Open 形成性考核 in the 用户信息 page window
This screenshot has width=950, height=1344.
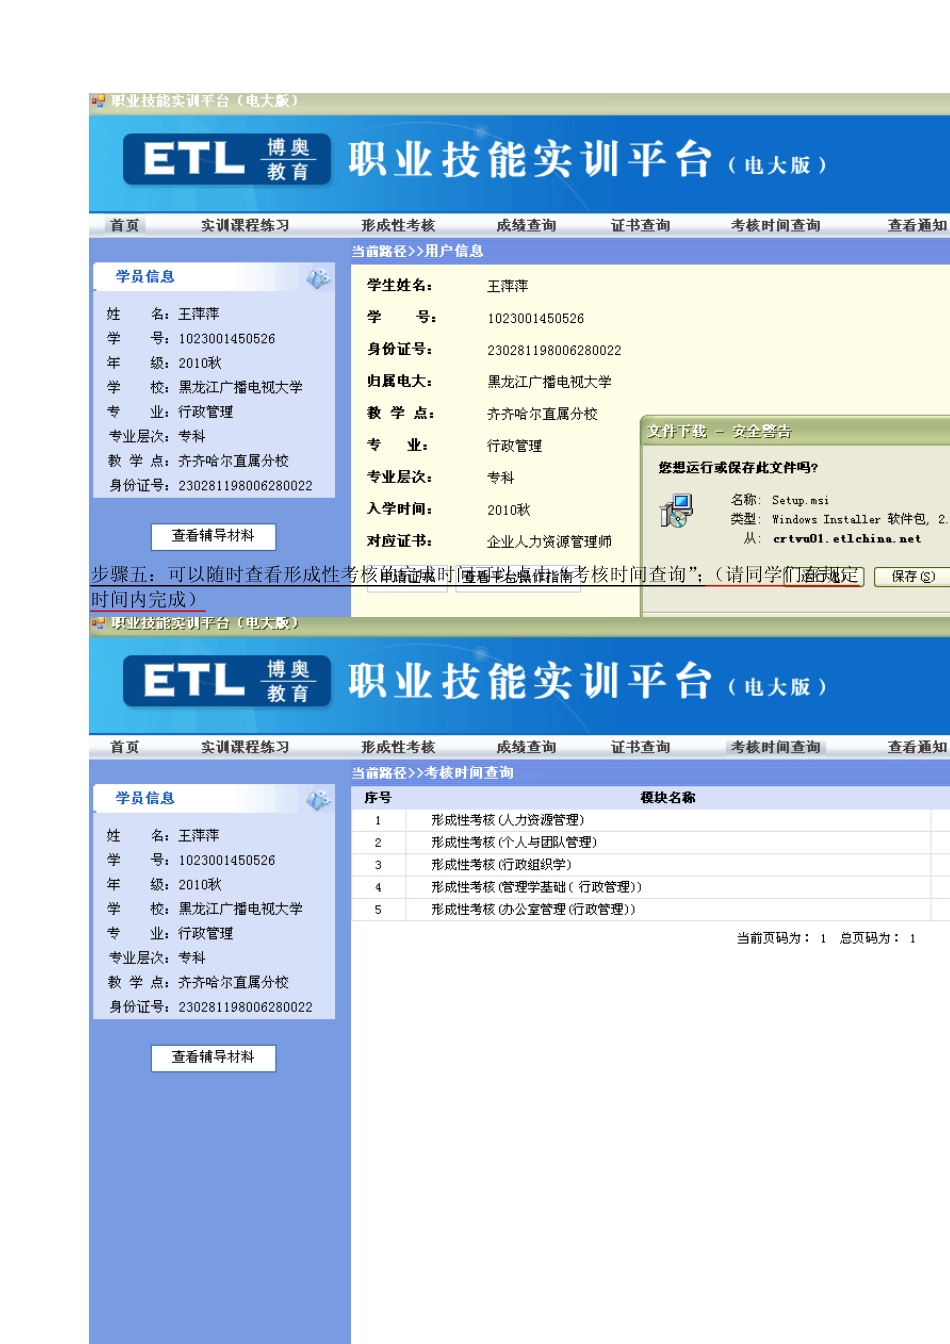pos(398,225)
